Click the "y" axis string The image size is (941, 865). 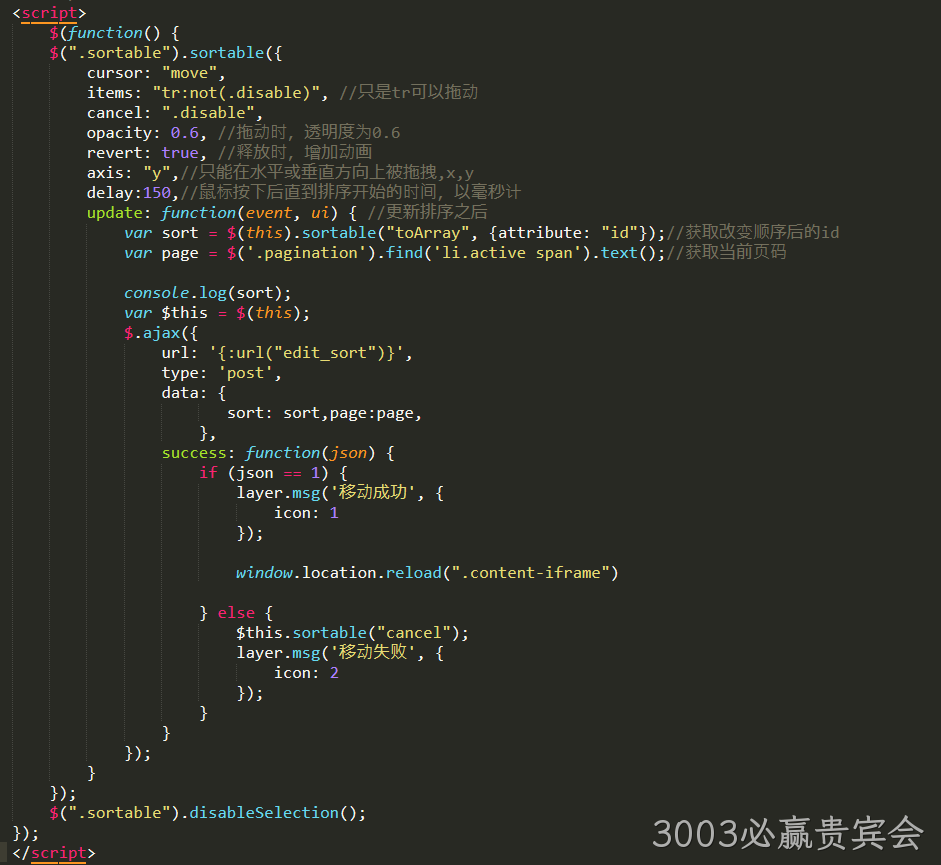(x=157, y=173)
